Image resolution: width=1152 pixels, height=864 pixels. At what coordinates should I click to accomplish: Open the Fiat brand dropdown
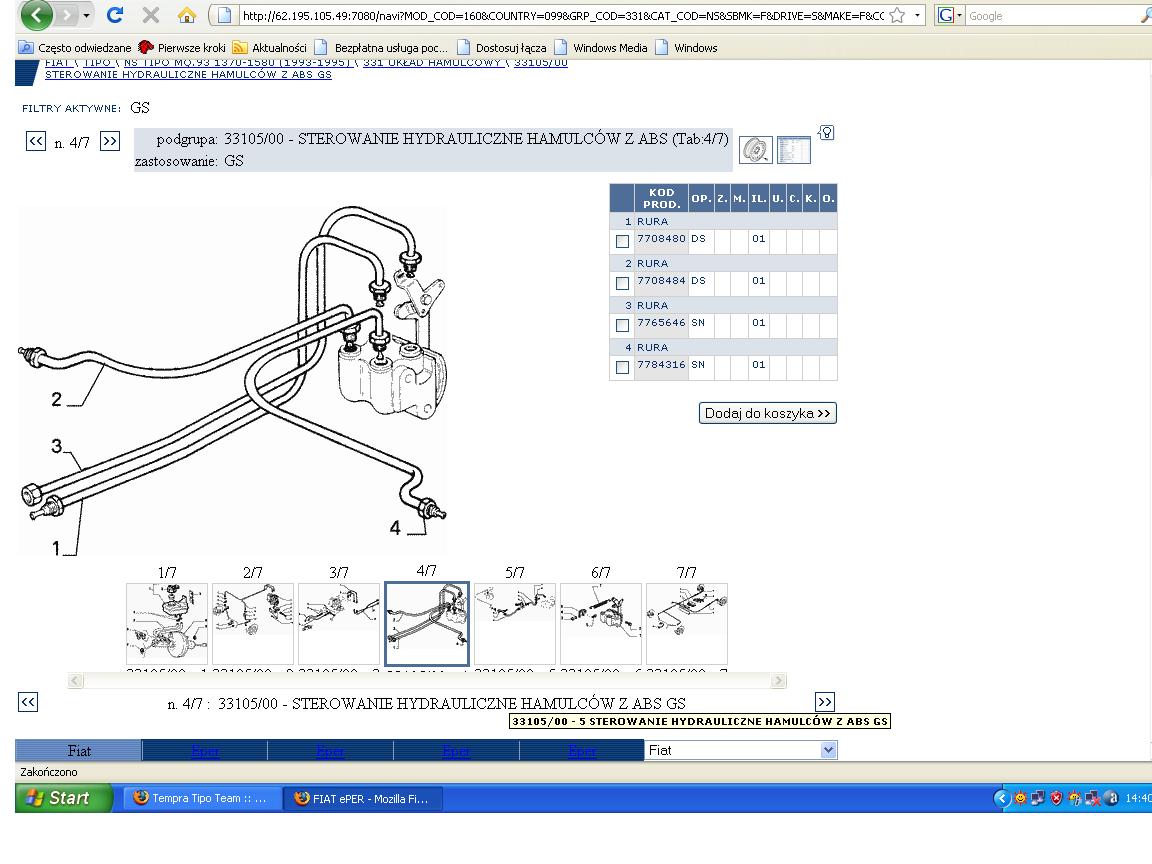pos(741,750)
